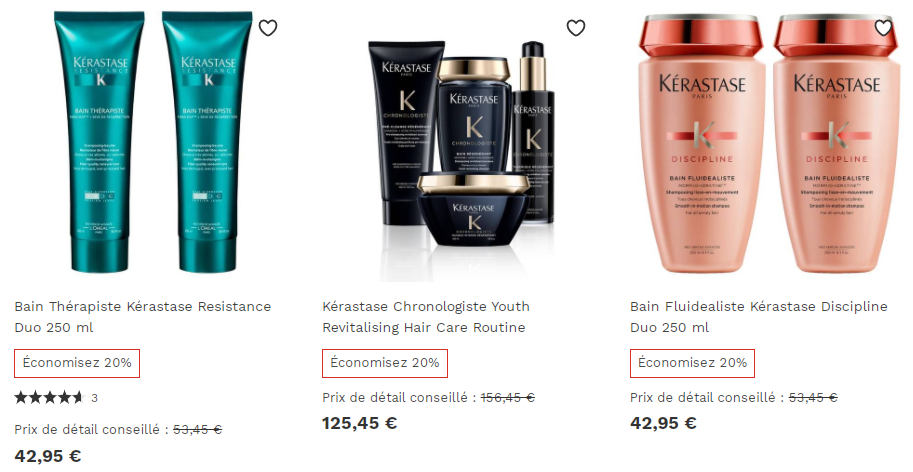This screenshot has width=913, height=472.
Task: Open Bain Fluidealiste pink bottles image
Action: 770,144
